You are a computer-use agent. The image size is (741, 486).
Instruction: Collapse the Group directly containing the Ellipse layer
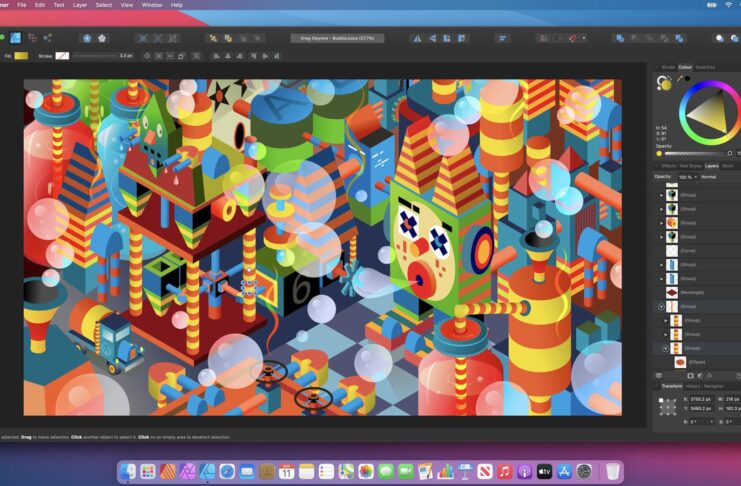665,348
